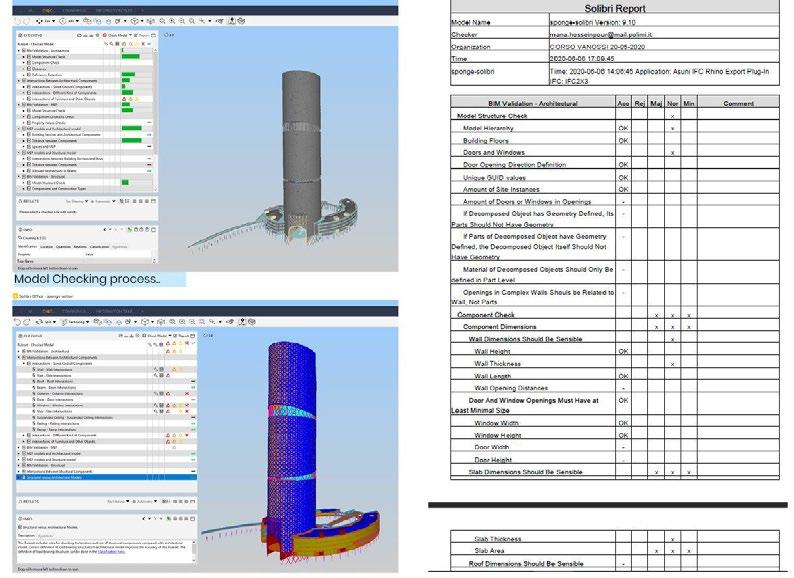Click the first magnifier icon in upper toolbar
The image size is (794, 578).
[x=162, y=21]
